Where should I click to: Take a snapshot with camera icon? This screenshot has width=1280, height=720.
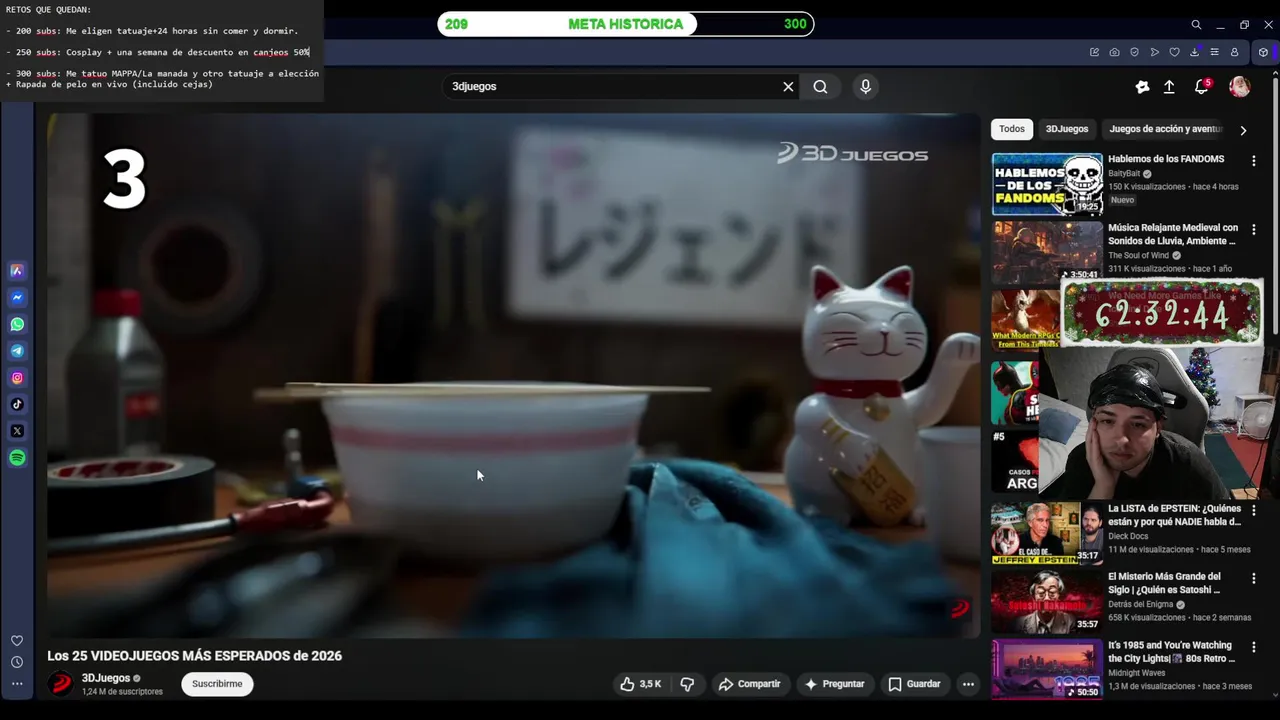(1114, 52)
